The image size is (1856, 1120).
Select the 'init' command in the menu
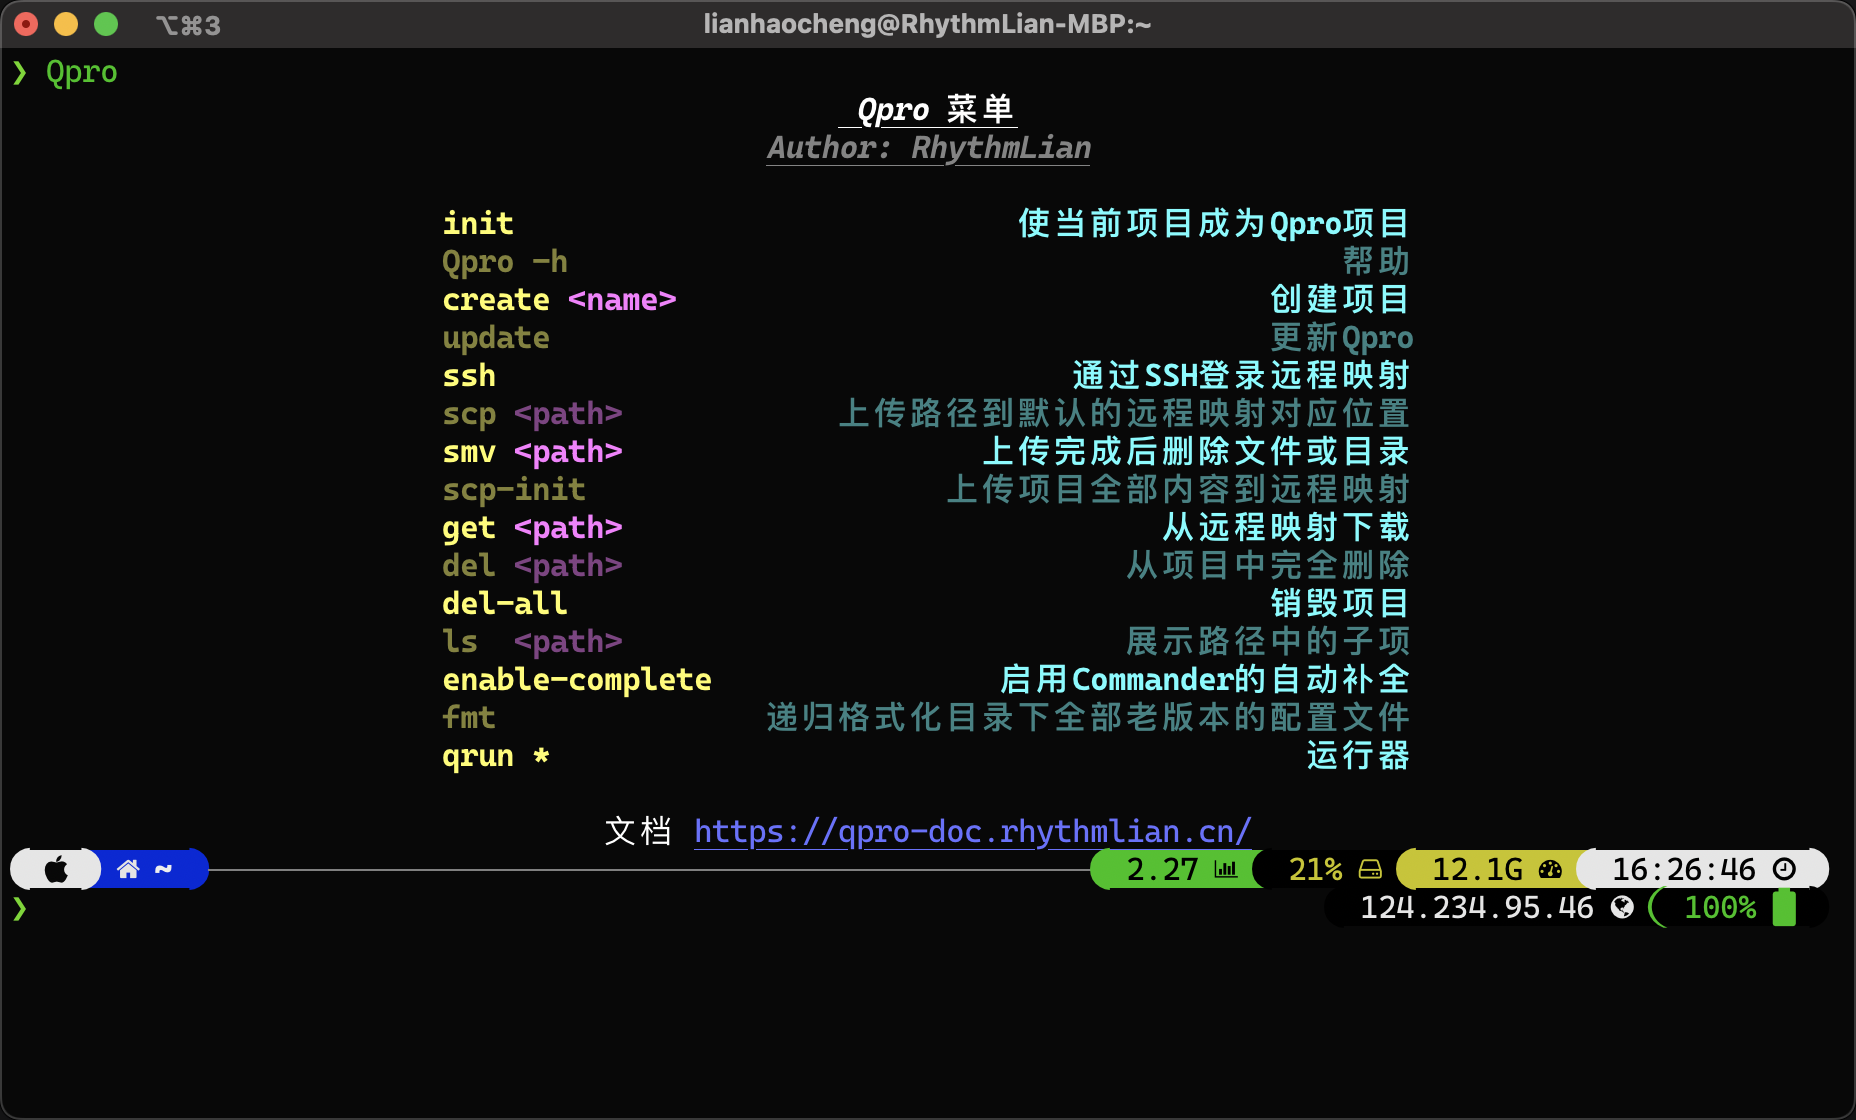point(478,223)
